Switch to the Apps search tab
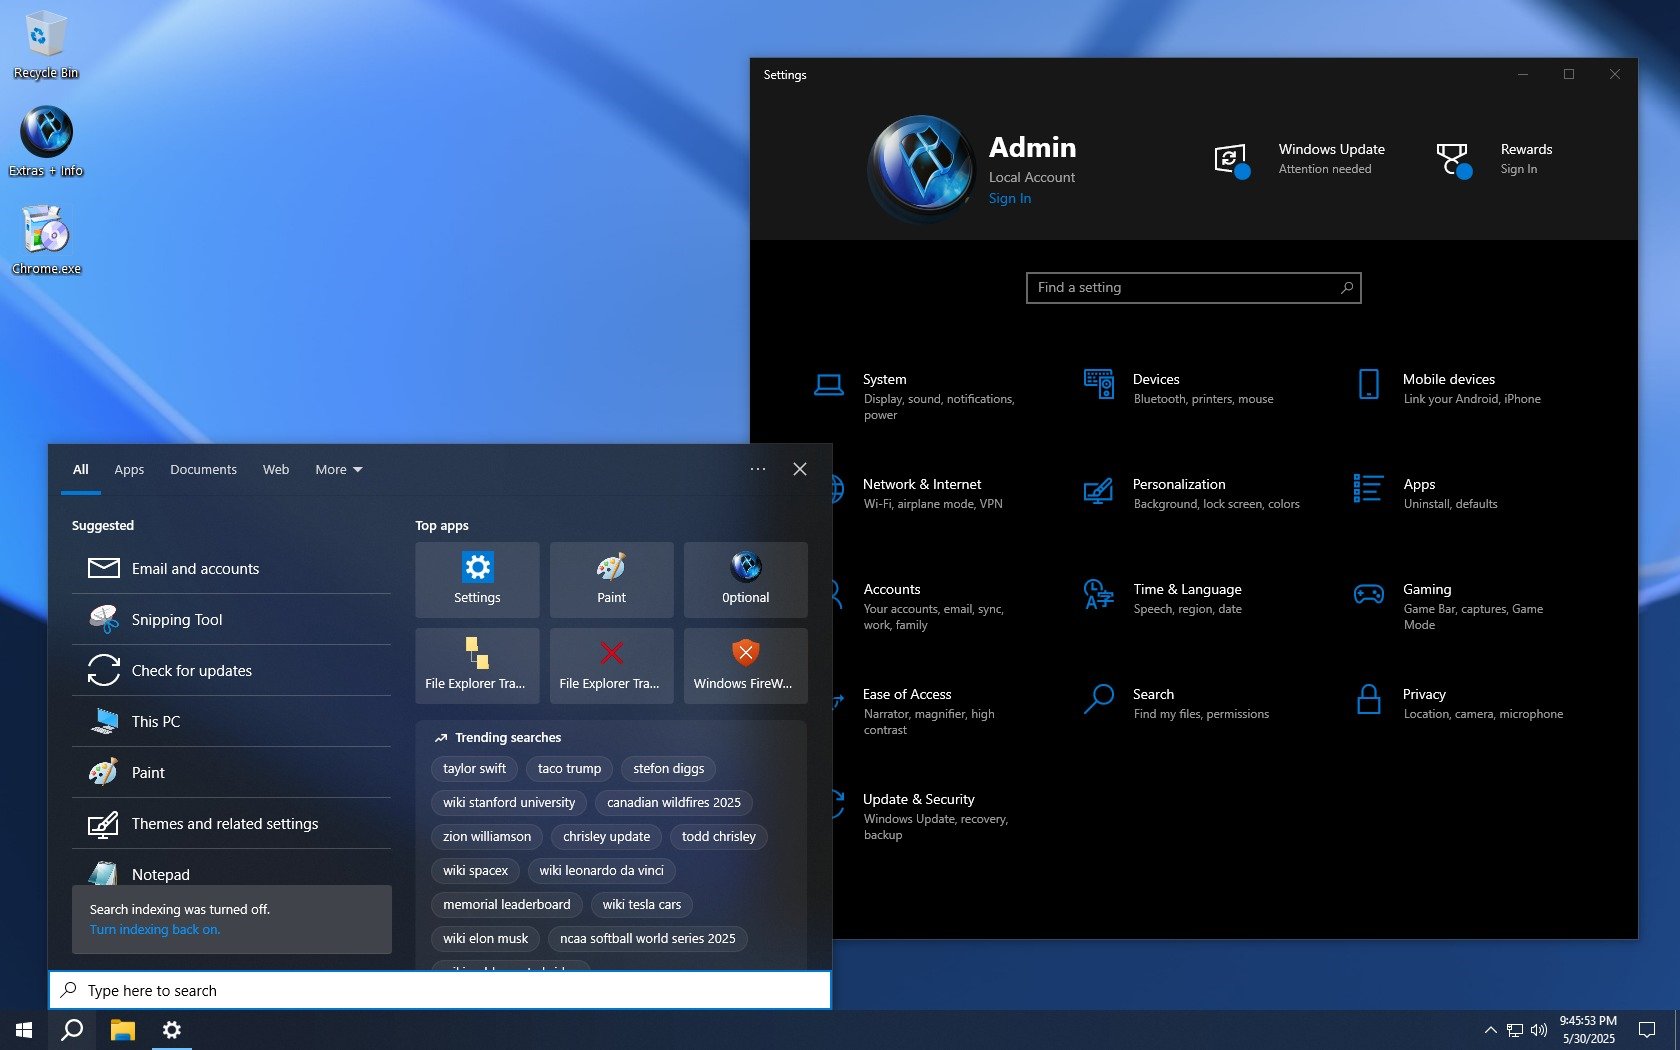Screen dimensions: 1680x1050 pos(129,470)
